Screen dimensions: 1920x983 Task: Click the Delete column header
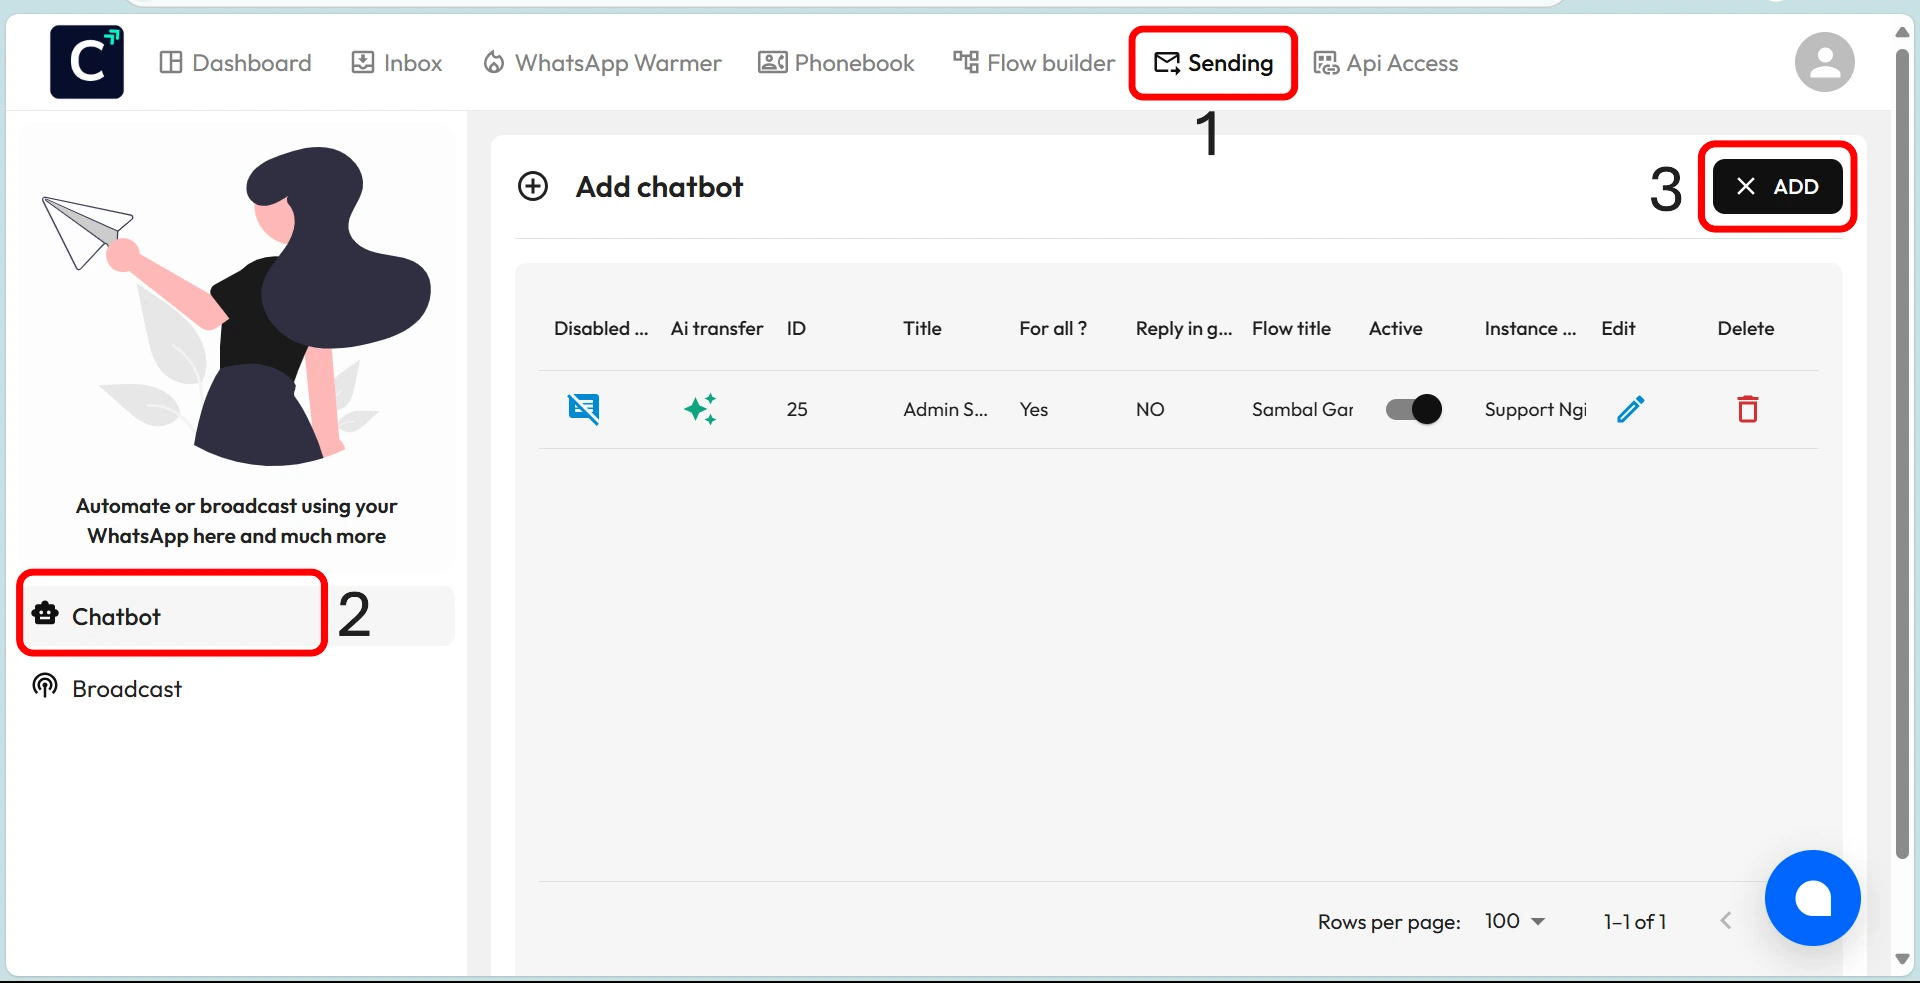click(1746, 328)
